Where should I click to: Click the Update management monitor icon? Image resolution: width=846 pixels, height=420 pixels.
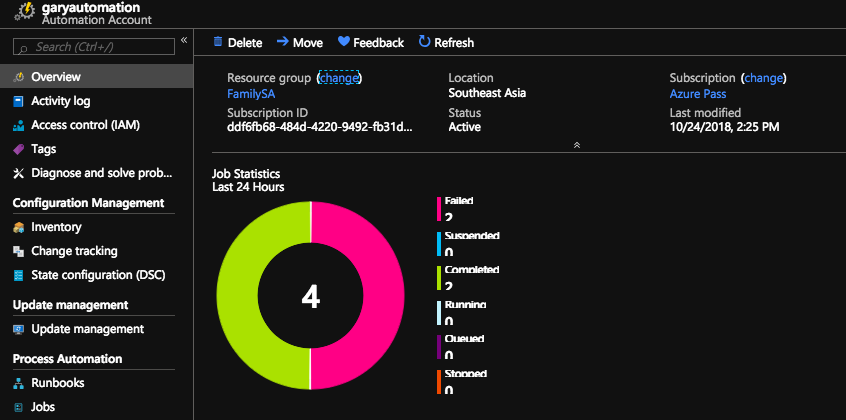coord(19,329)
